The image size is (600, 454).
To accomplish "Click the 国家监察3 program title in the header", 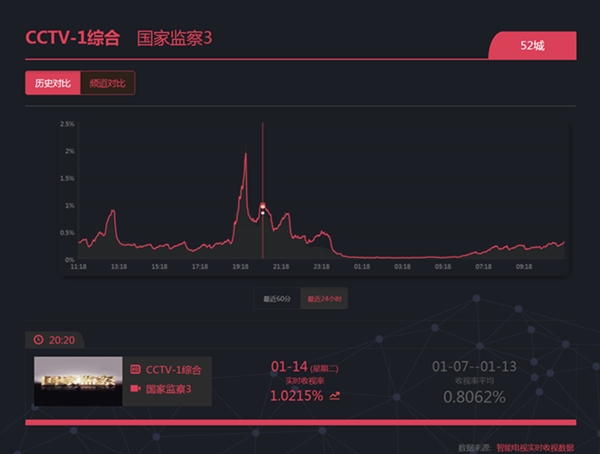I will click(x=174, y=38).
